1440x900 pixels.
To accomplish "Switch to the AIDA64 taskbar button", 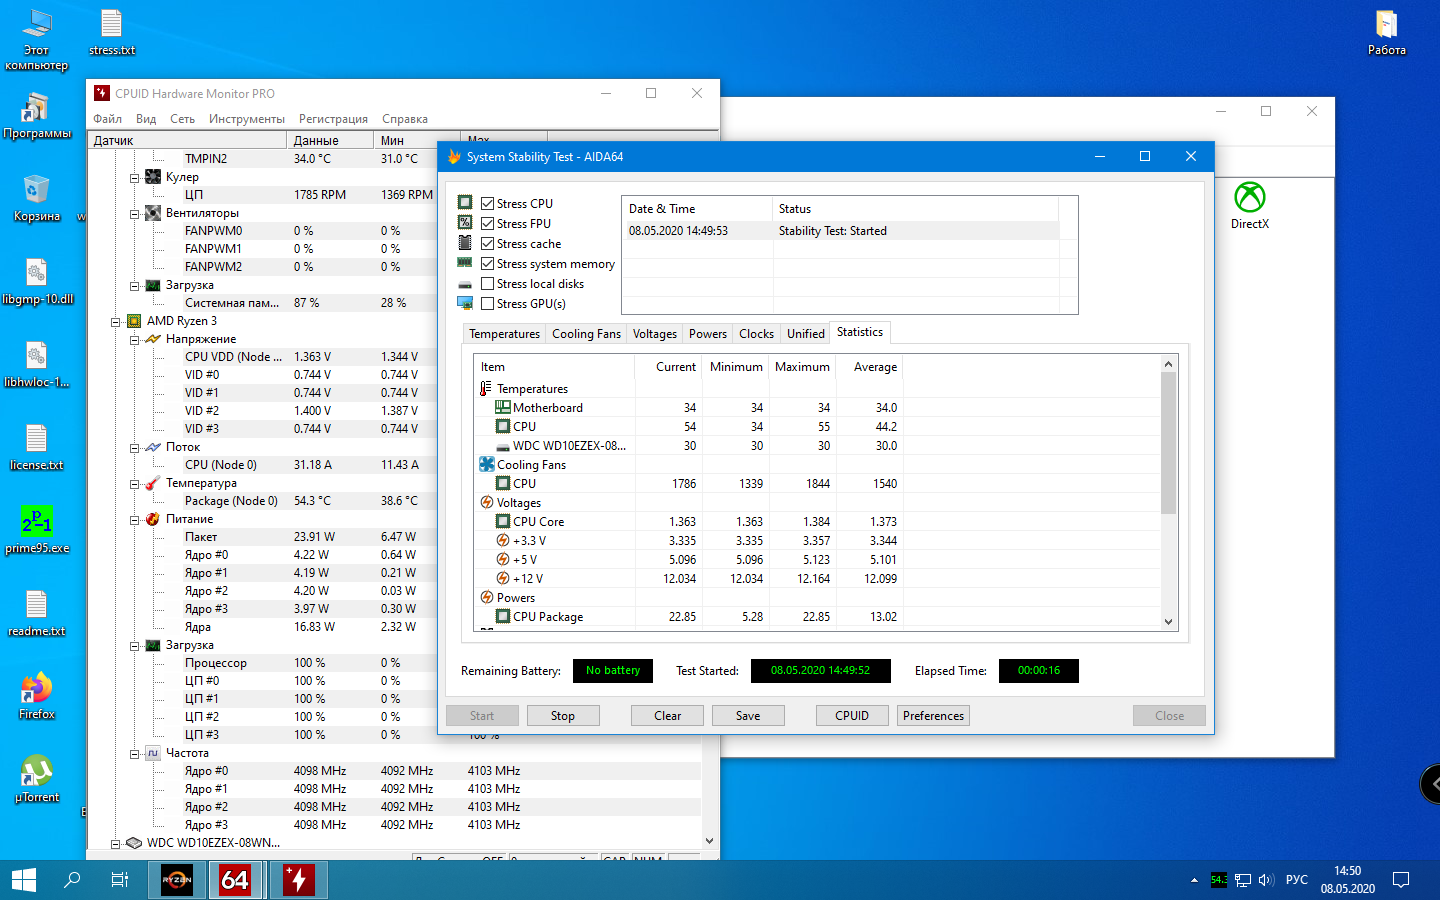I will coord(235,880).
